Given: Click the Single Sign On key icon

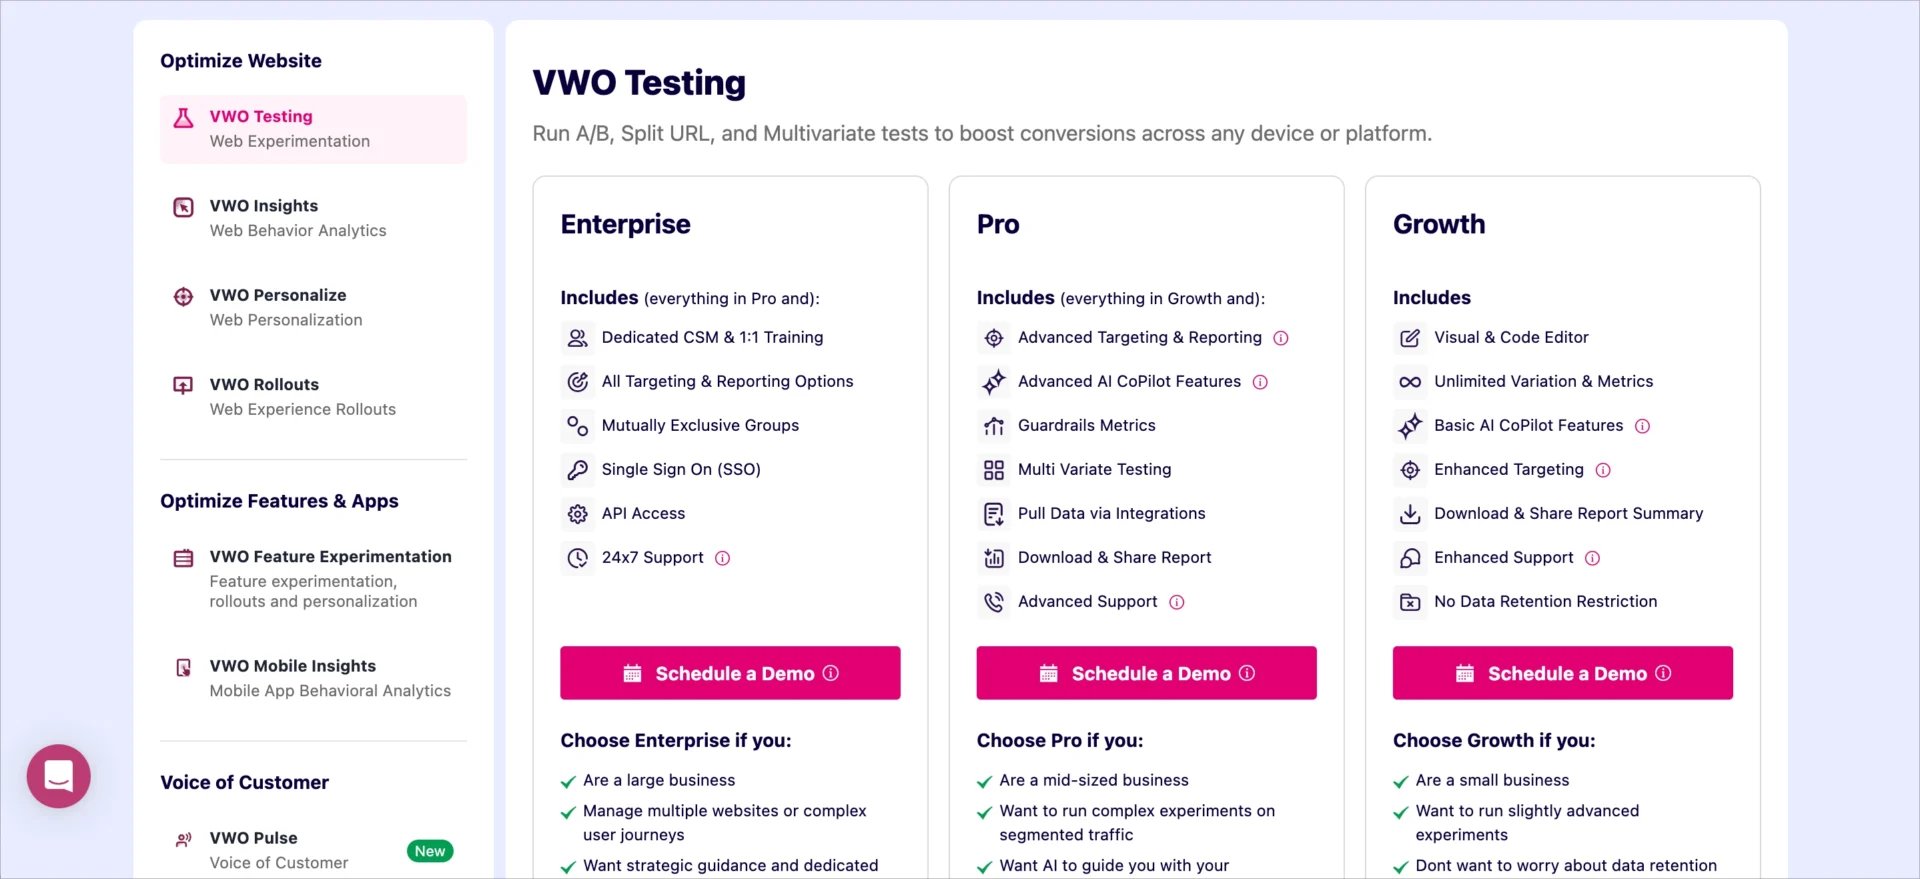Looking at the screenshot, I should 577,469.
